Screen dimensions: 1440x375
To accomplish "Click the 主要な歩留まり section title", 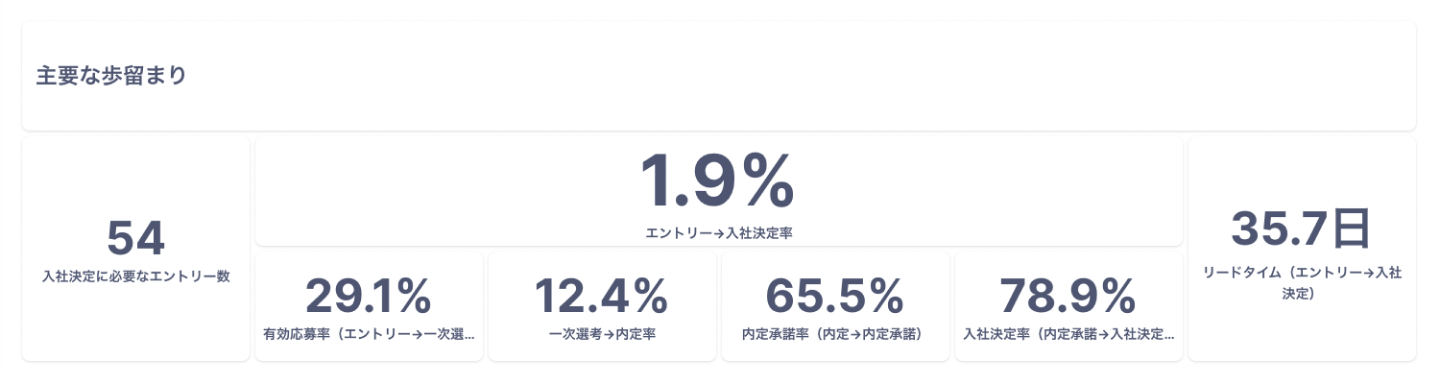I will point(112,76).
